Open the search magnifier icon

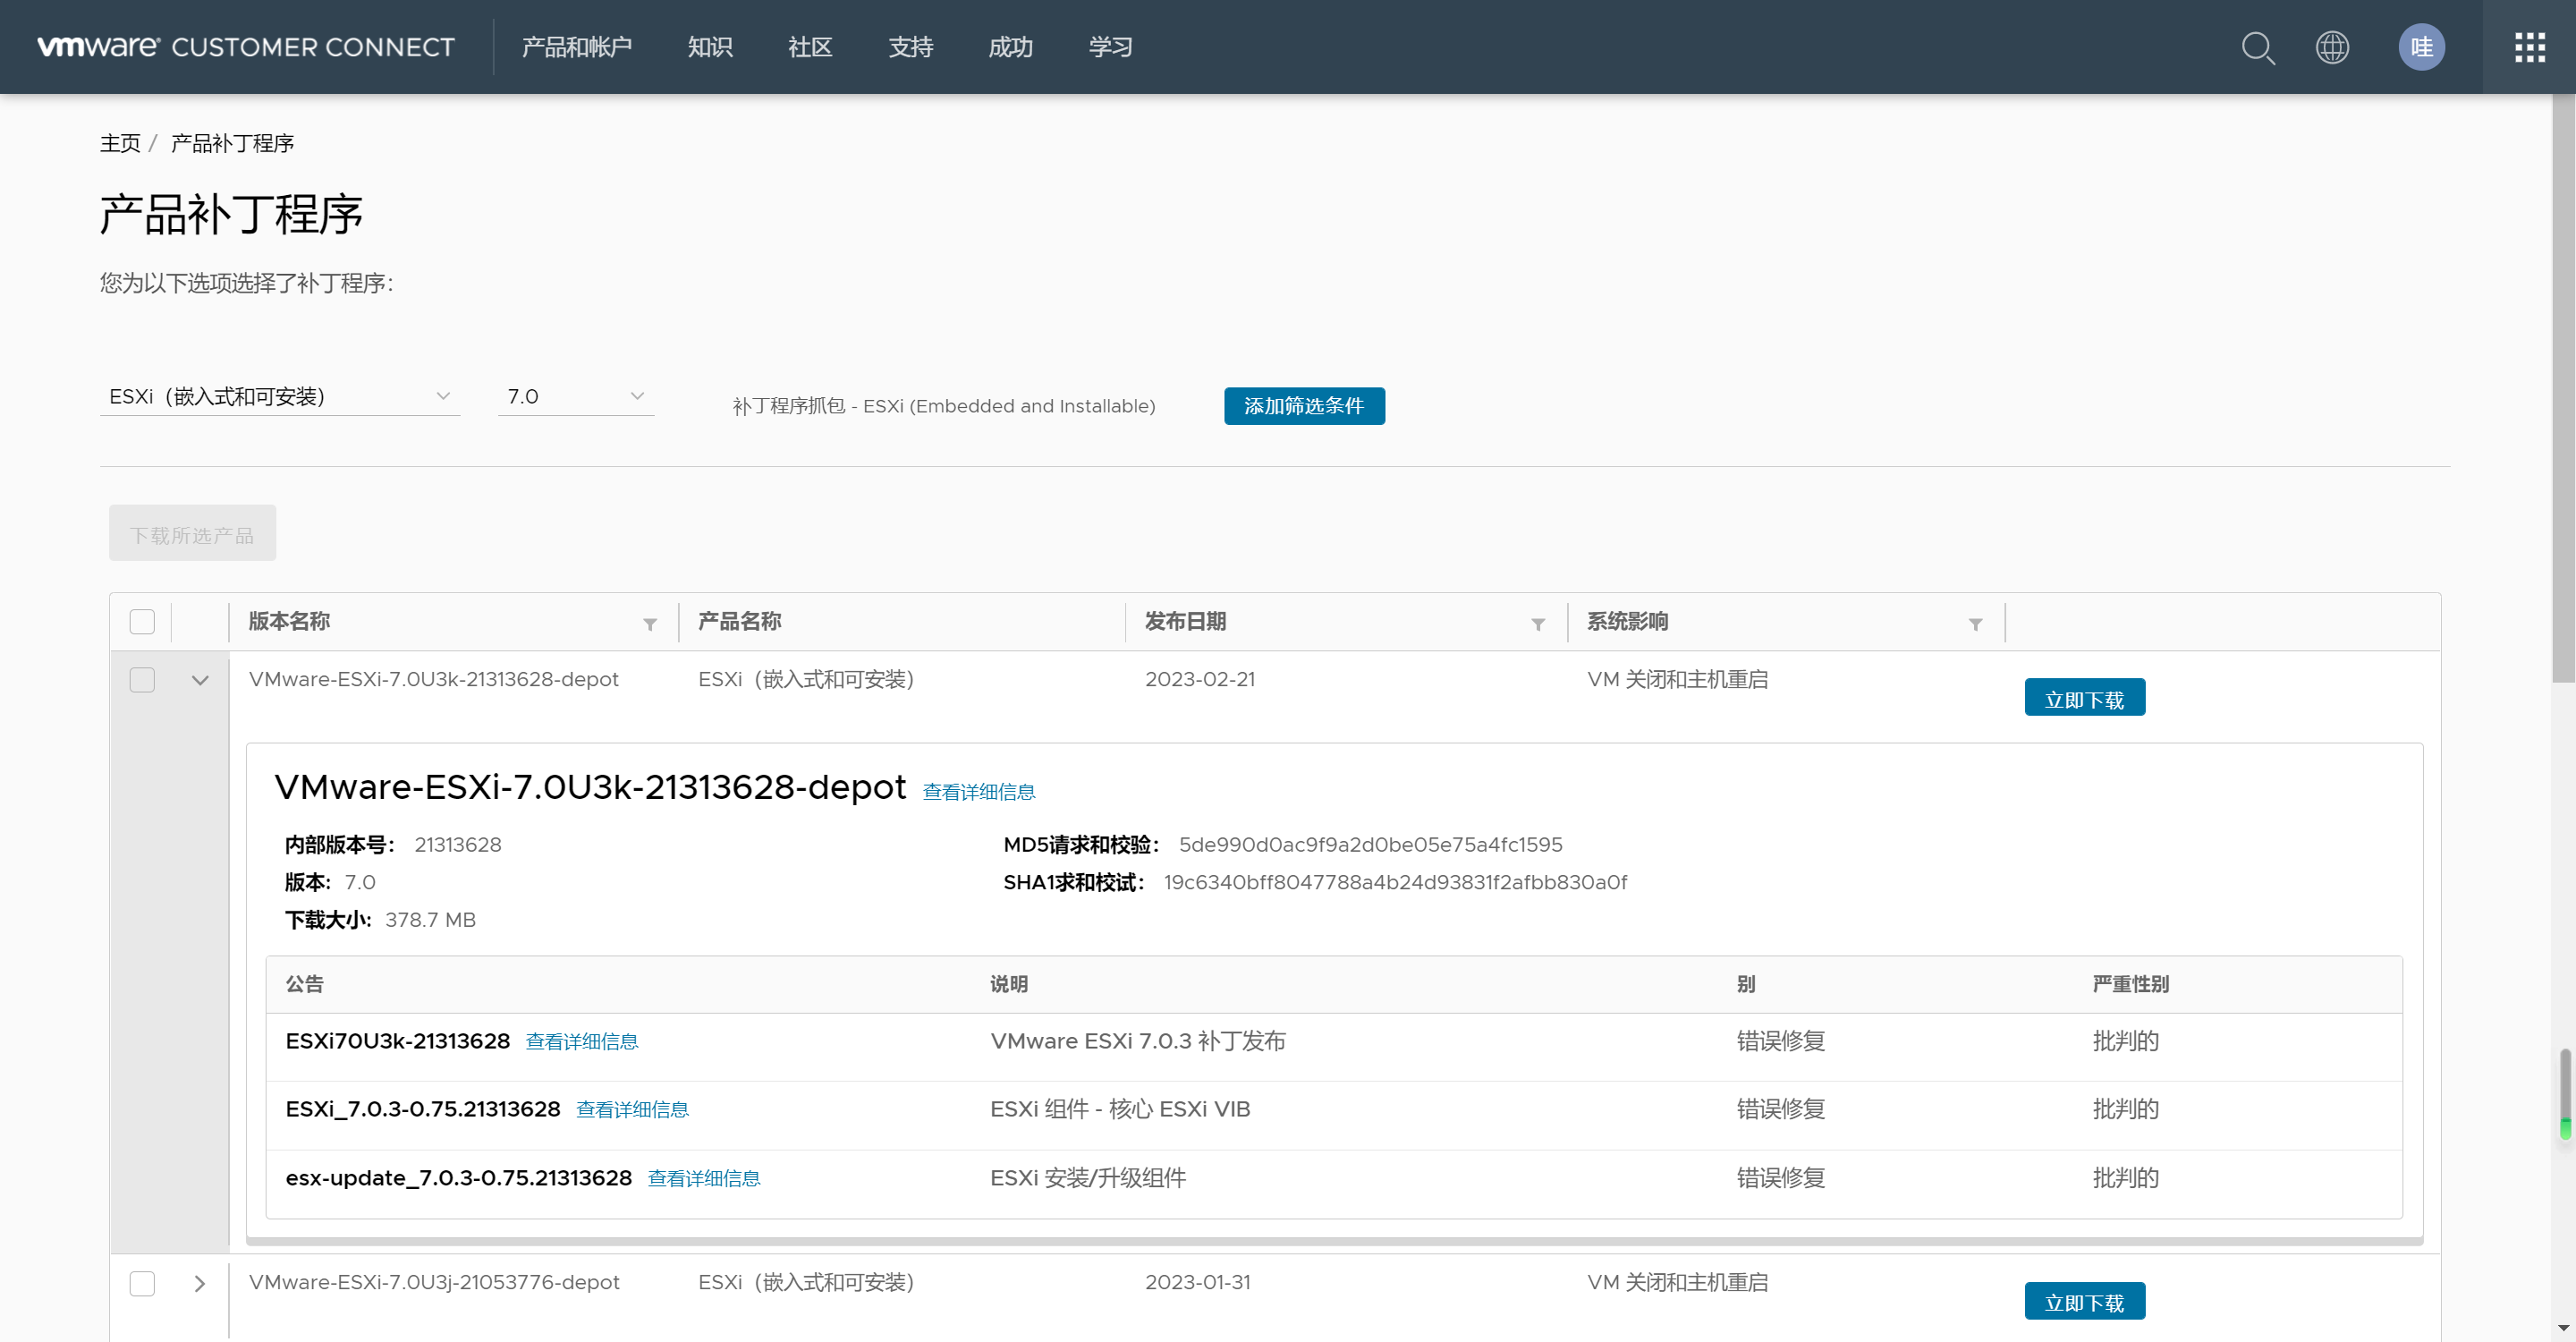[x=2257, y=47]
